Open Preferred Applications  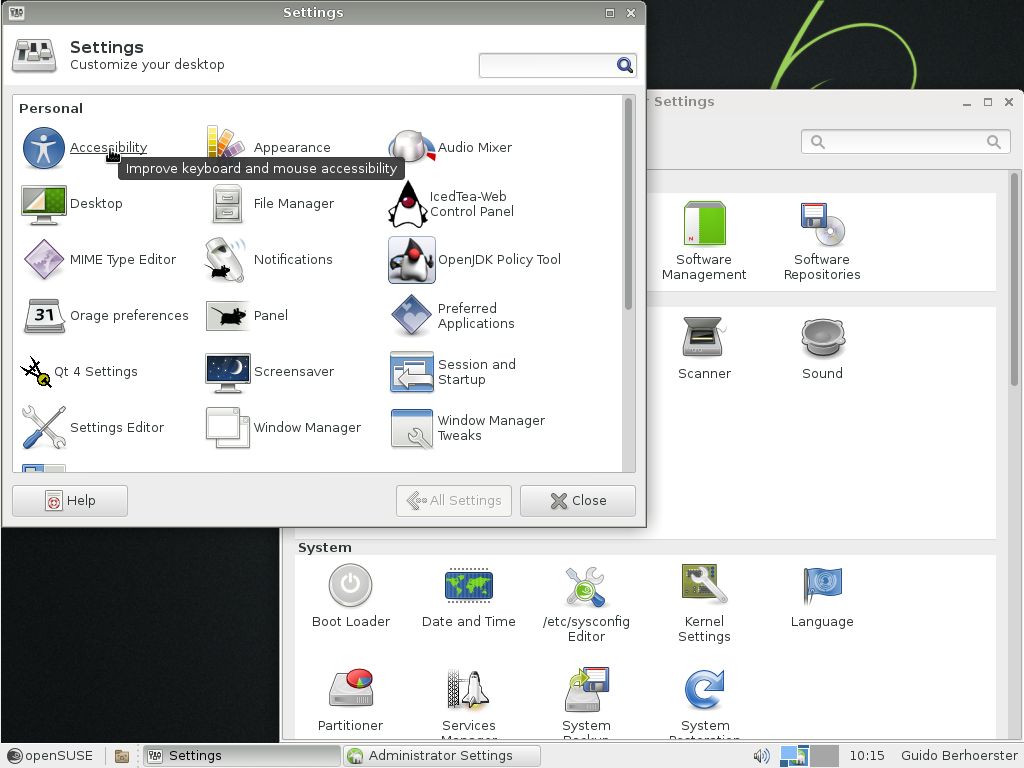coord(452,315)
